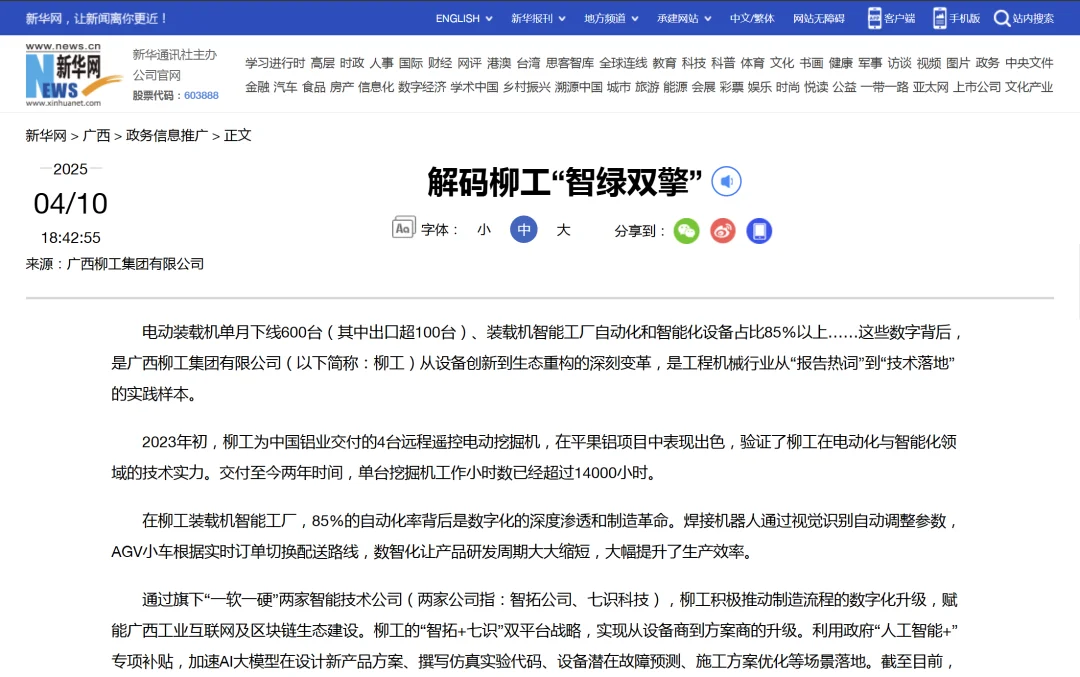Open the 军事 channel
The width and height of the screenshot is (1080, 677).
(x=870, y=63)
